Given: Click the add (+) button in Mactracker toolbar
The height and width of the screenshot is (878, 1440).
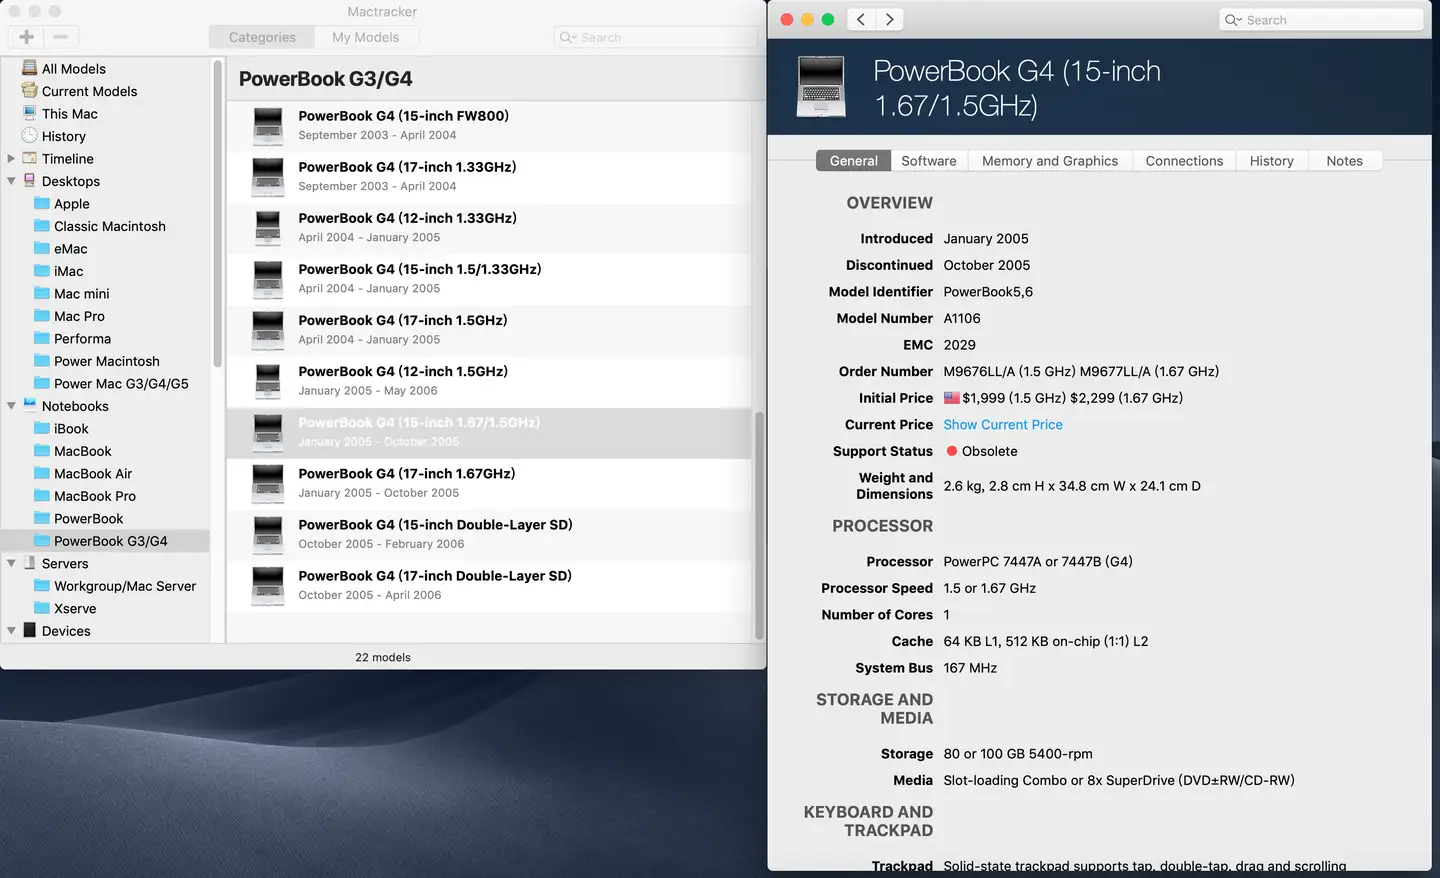Looking at the screenshot, I should pos(26,37).
